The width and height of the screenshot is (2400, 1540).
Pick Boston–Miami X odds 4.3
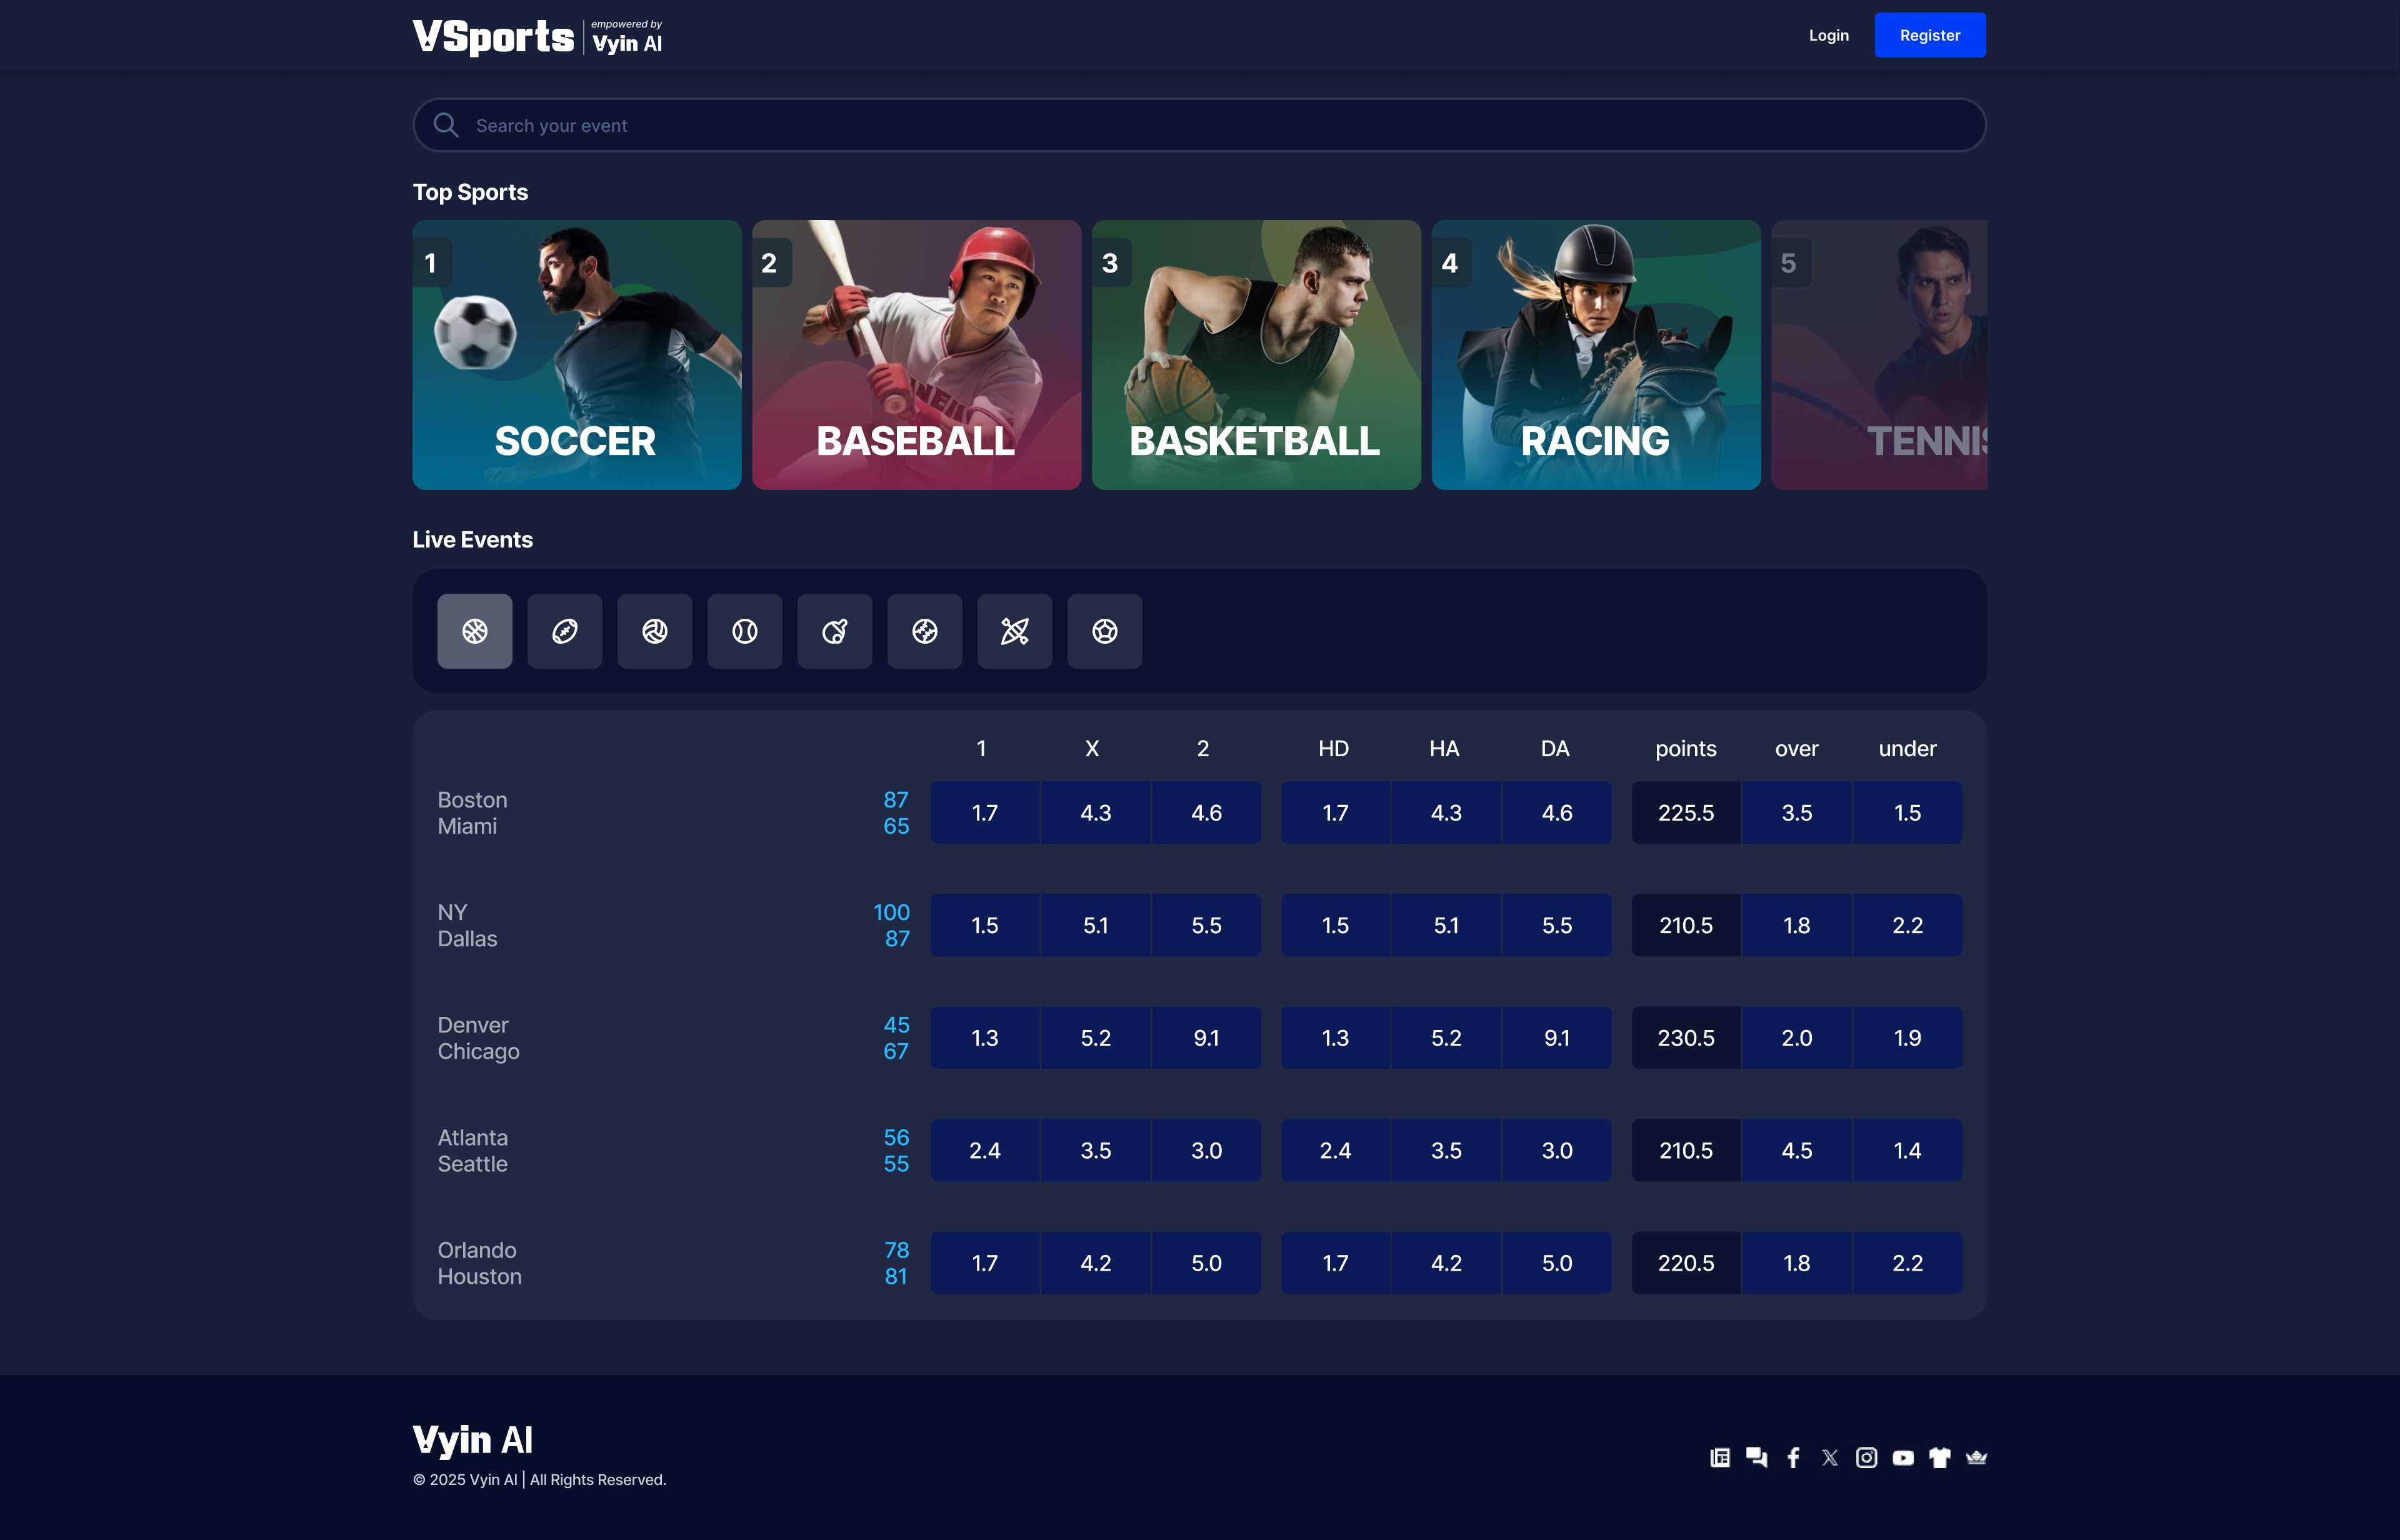(x=1096, y=813)
